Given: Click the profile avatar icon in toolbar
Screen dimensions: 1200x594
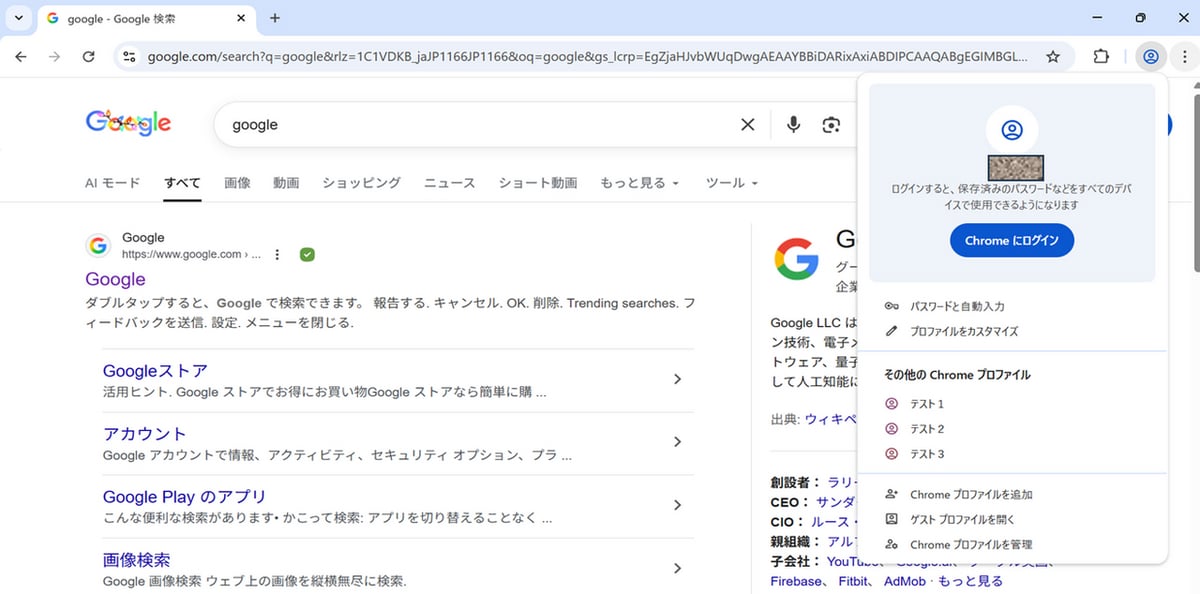Looking at the screenshot, I should (x=1151, y=57).
